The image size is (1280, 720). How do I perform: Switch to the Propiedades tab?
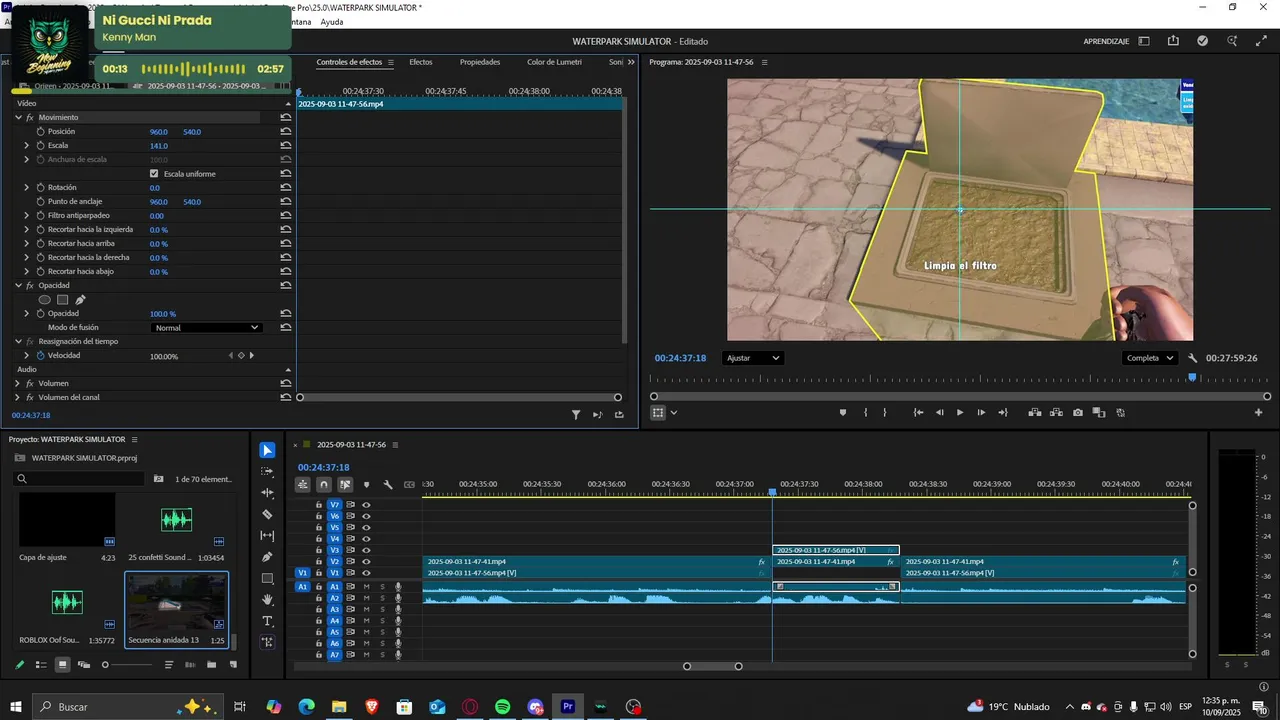[x=480, y=62]
